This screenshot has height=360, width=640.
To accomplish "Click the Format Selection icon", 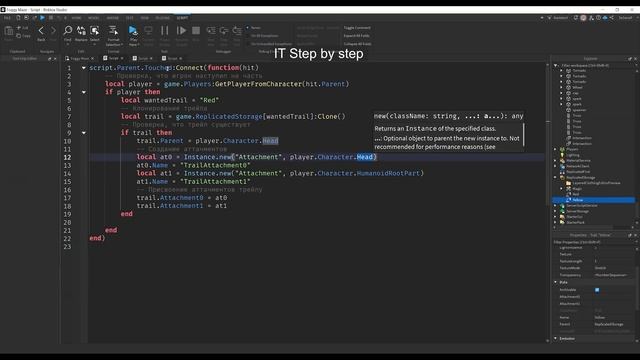I will (x=113, y=31).
